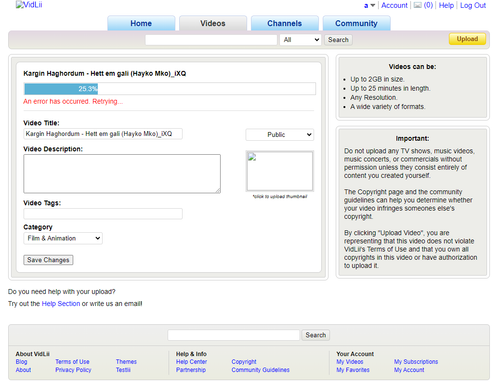
Task: Click the 'Important:' heading
Action: tap(412, 138)
